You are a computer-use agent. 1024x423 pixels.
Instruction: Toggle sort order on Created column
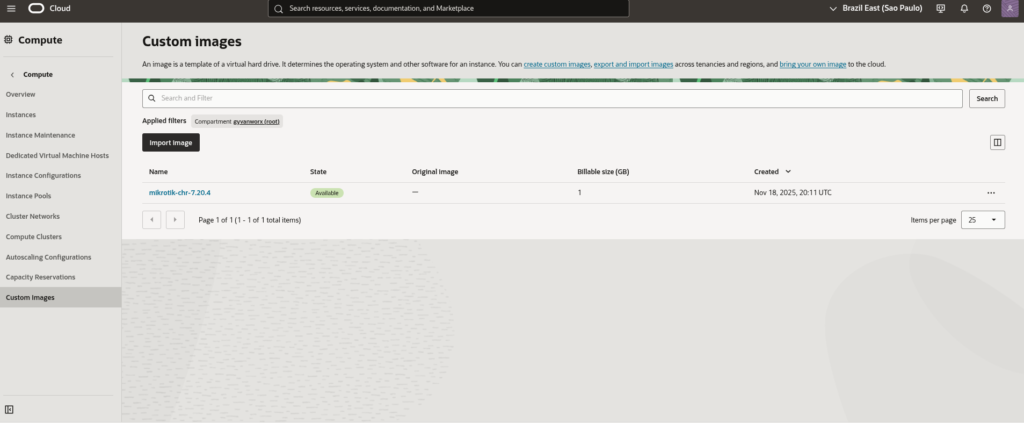tap(788, 172)
